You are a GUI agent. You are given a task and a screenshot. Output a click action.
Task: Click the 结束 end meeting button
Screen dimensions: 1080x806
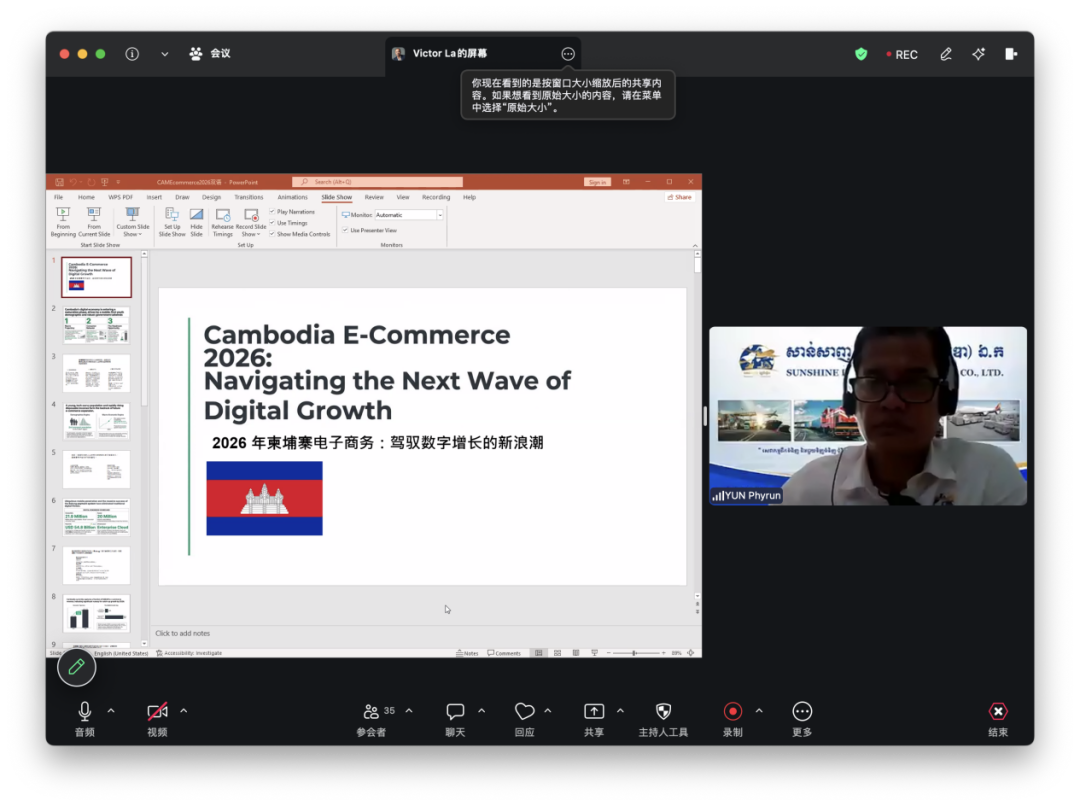(997, 711)
